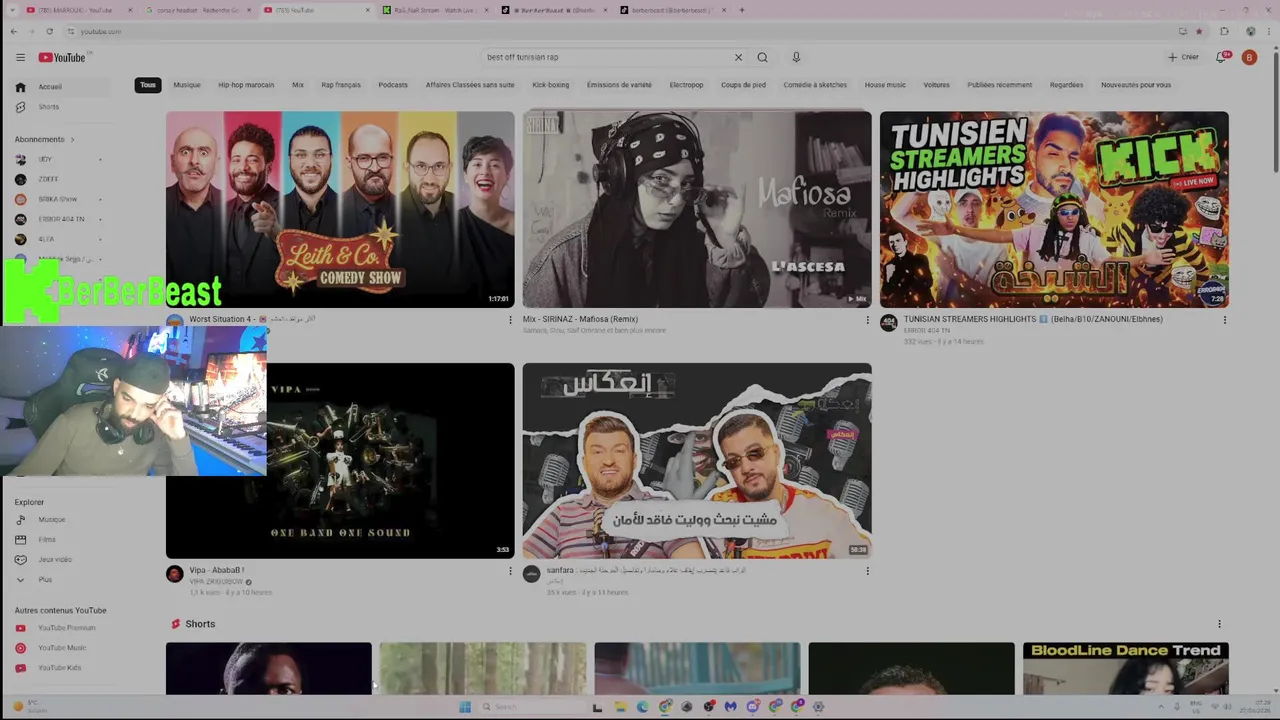
Task: Select Coups de pied chip
Action: (743, 85)
